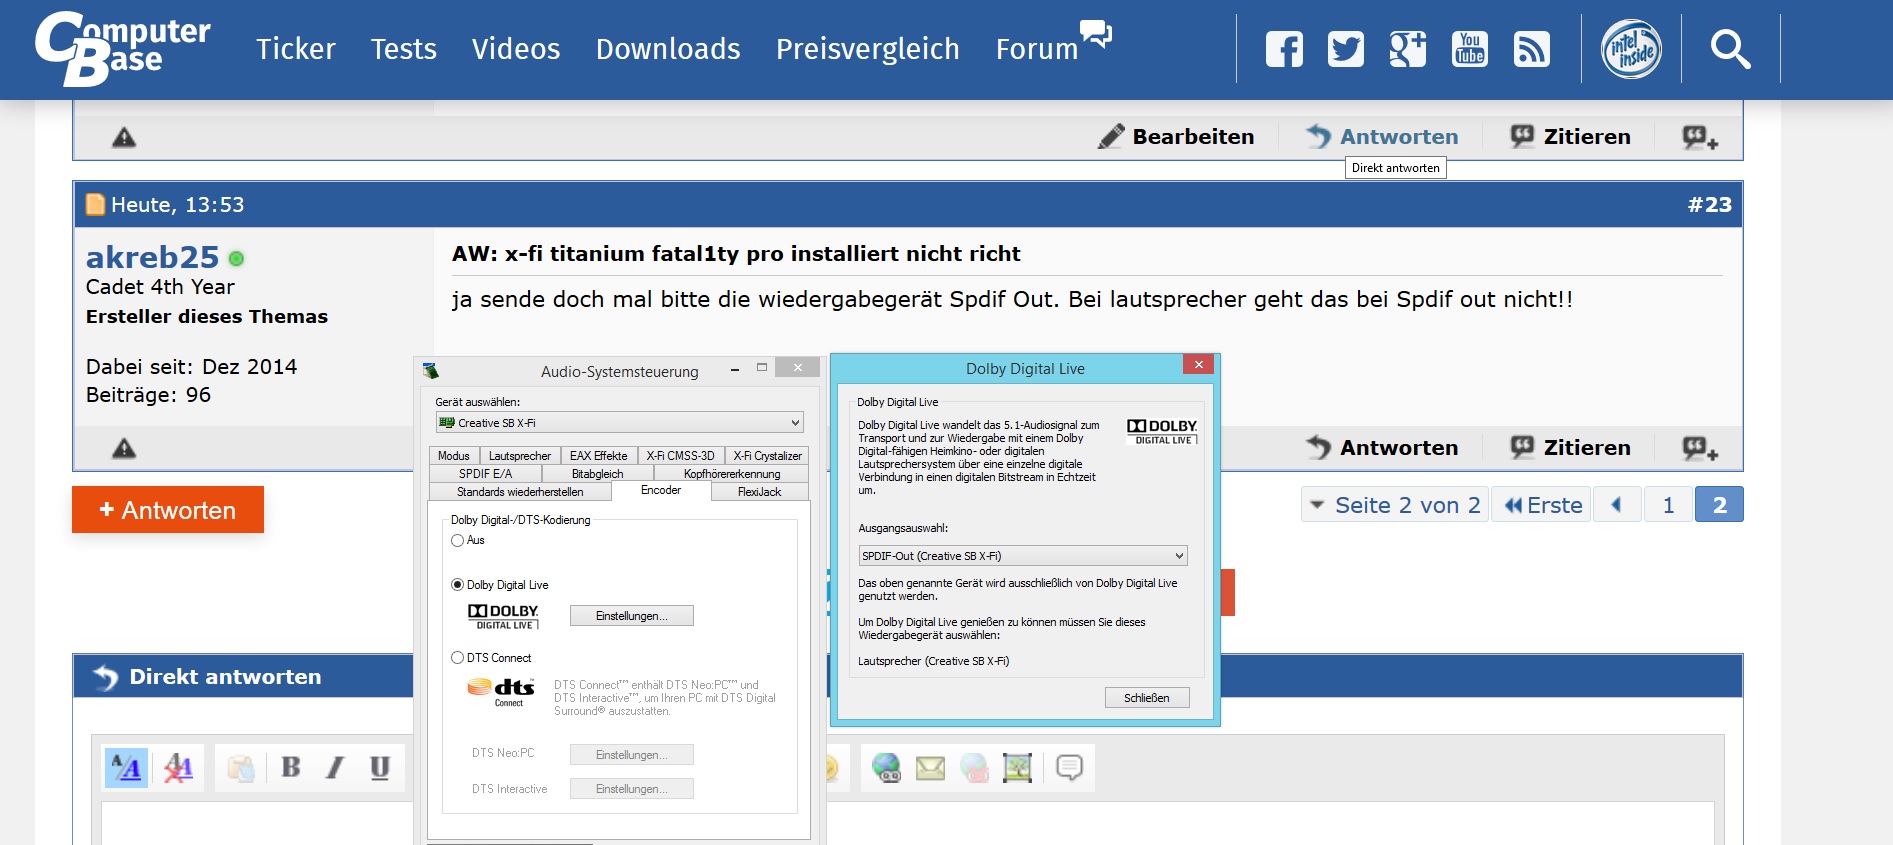Click the Bold formatting icon

pos(291,767)
